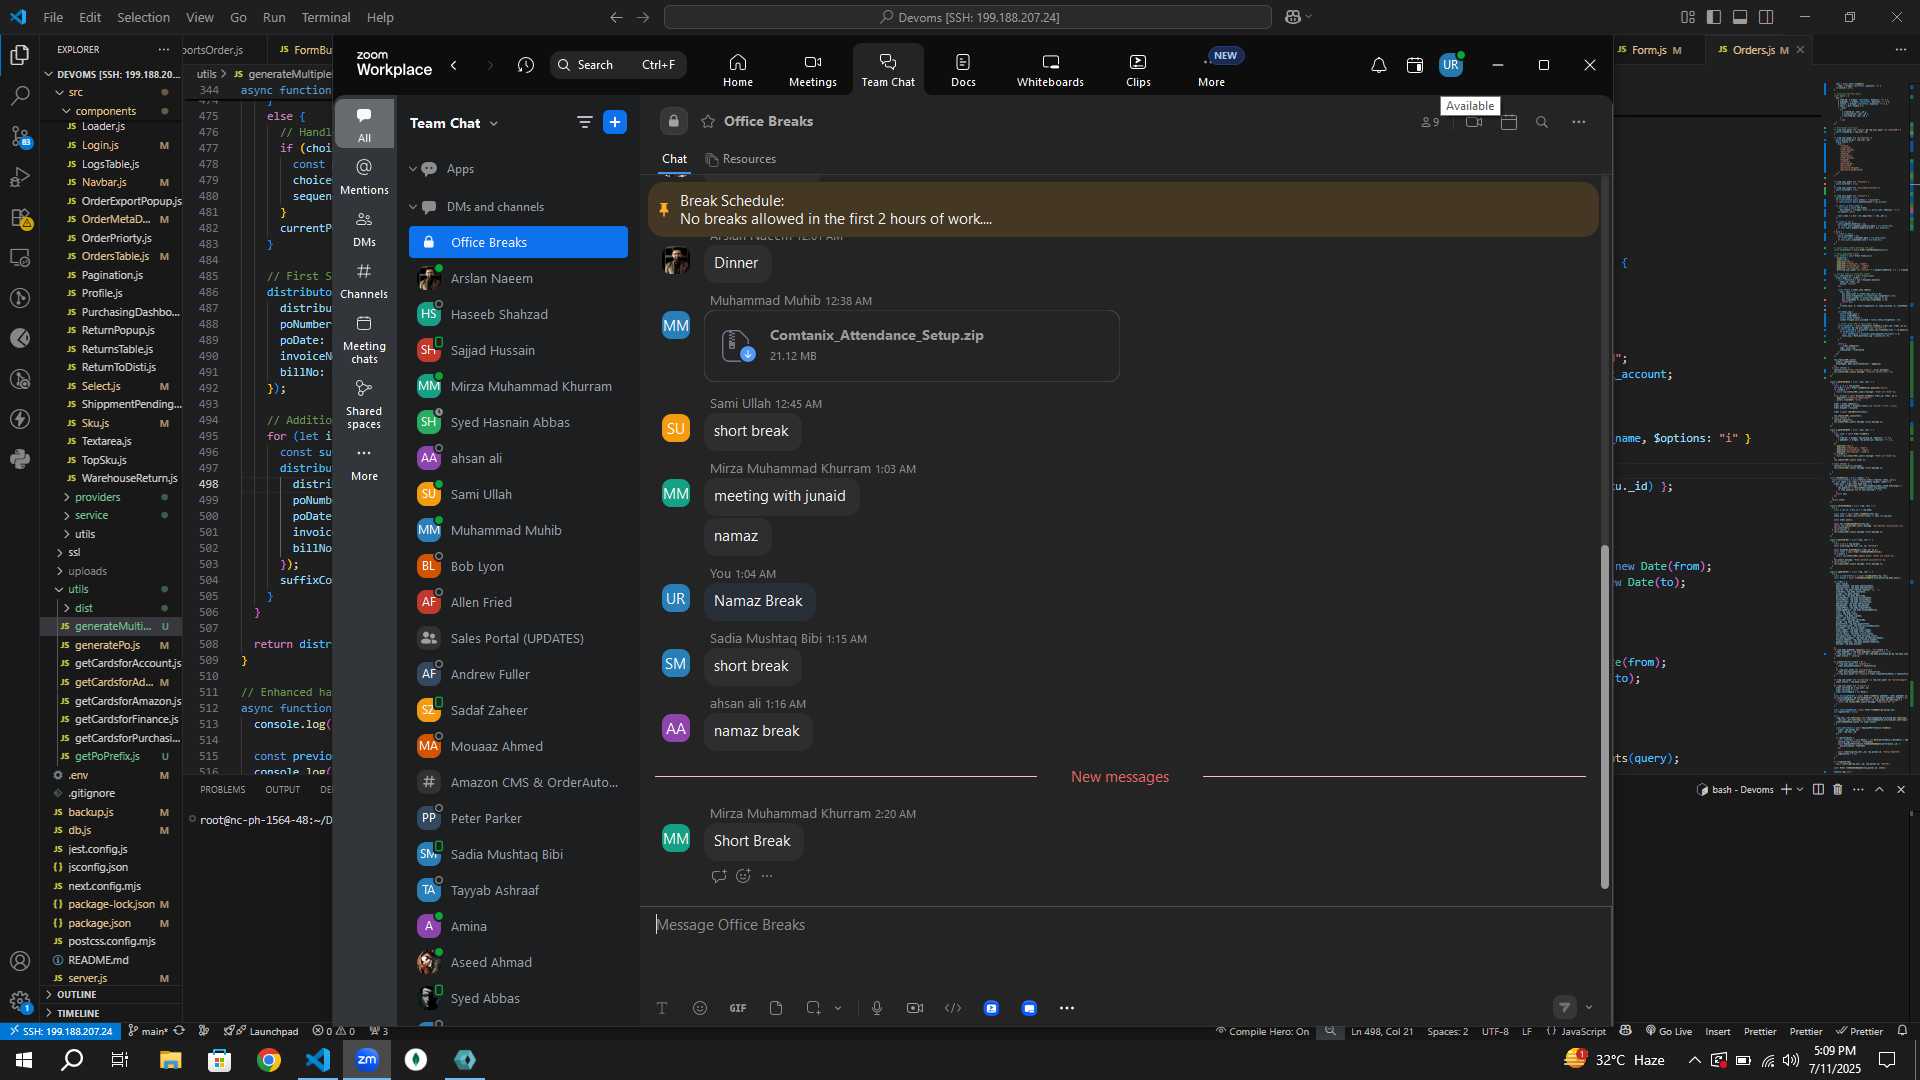The width and height of the screenshot is (1920, 1080).
Task: Open File Explorer from the taskbar
Action: 170,1060
